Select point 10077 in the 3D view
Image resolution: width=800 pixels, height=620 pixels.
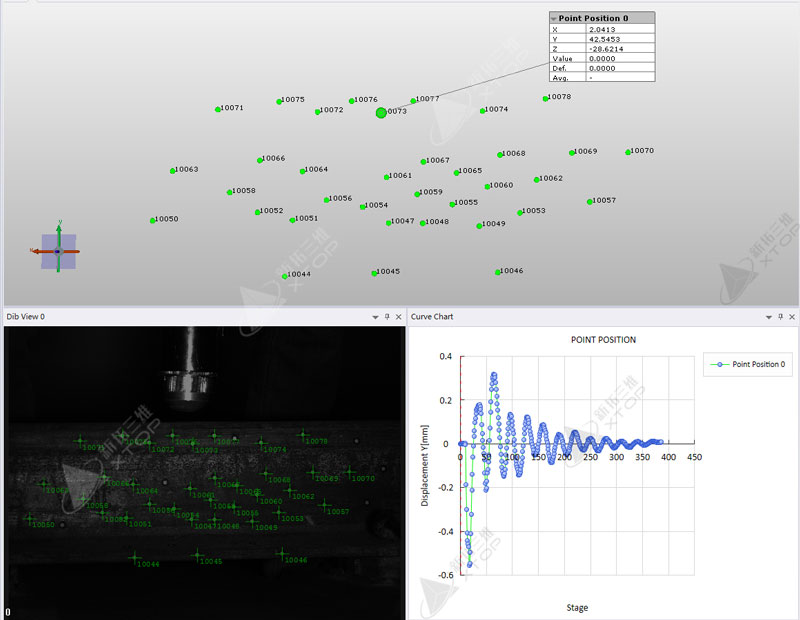tap(413, 101)
